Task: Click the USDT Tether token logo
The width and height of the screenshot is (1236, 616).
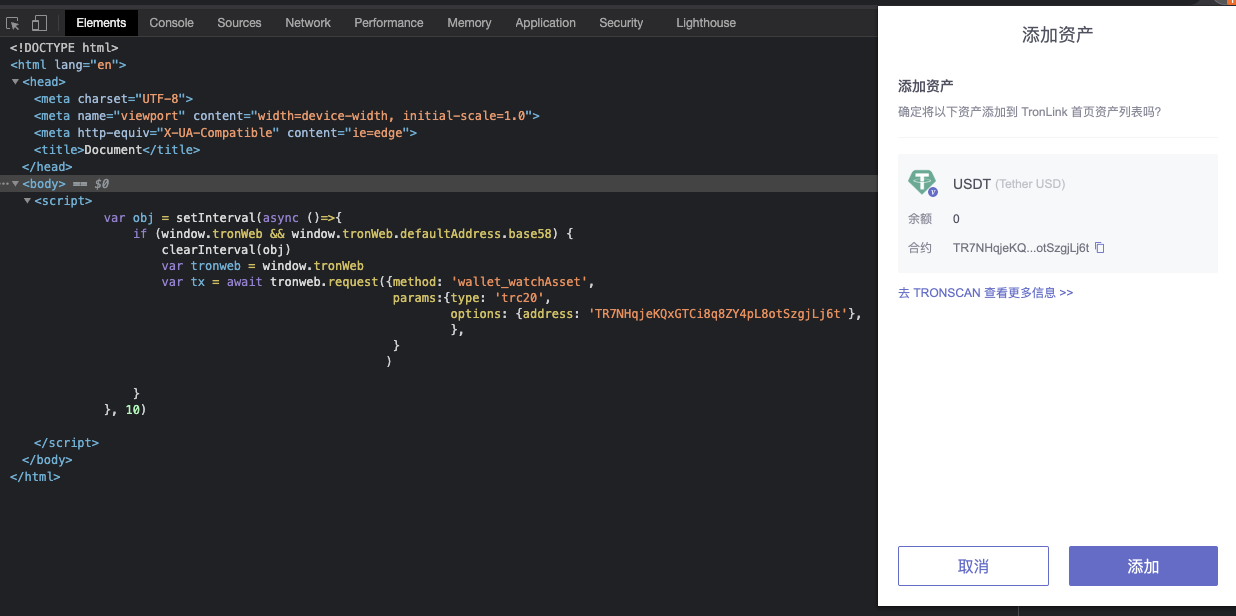Action: pos(923,183)
